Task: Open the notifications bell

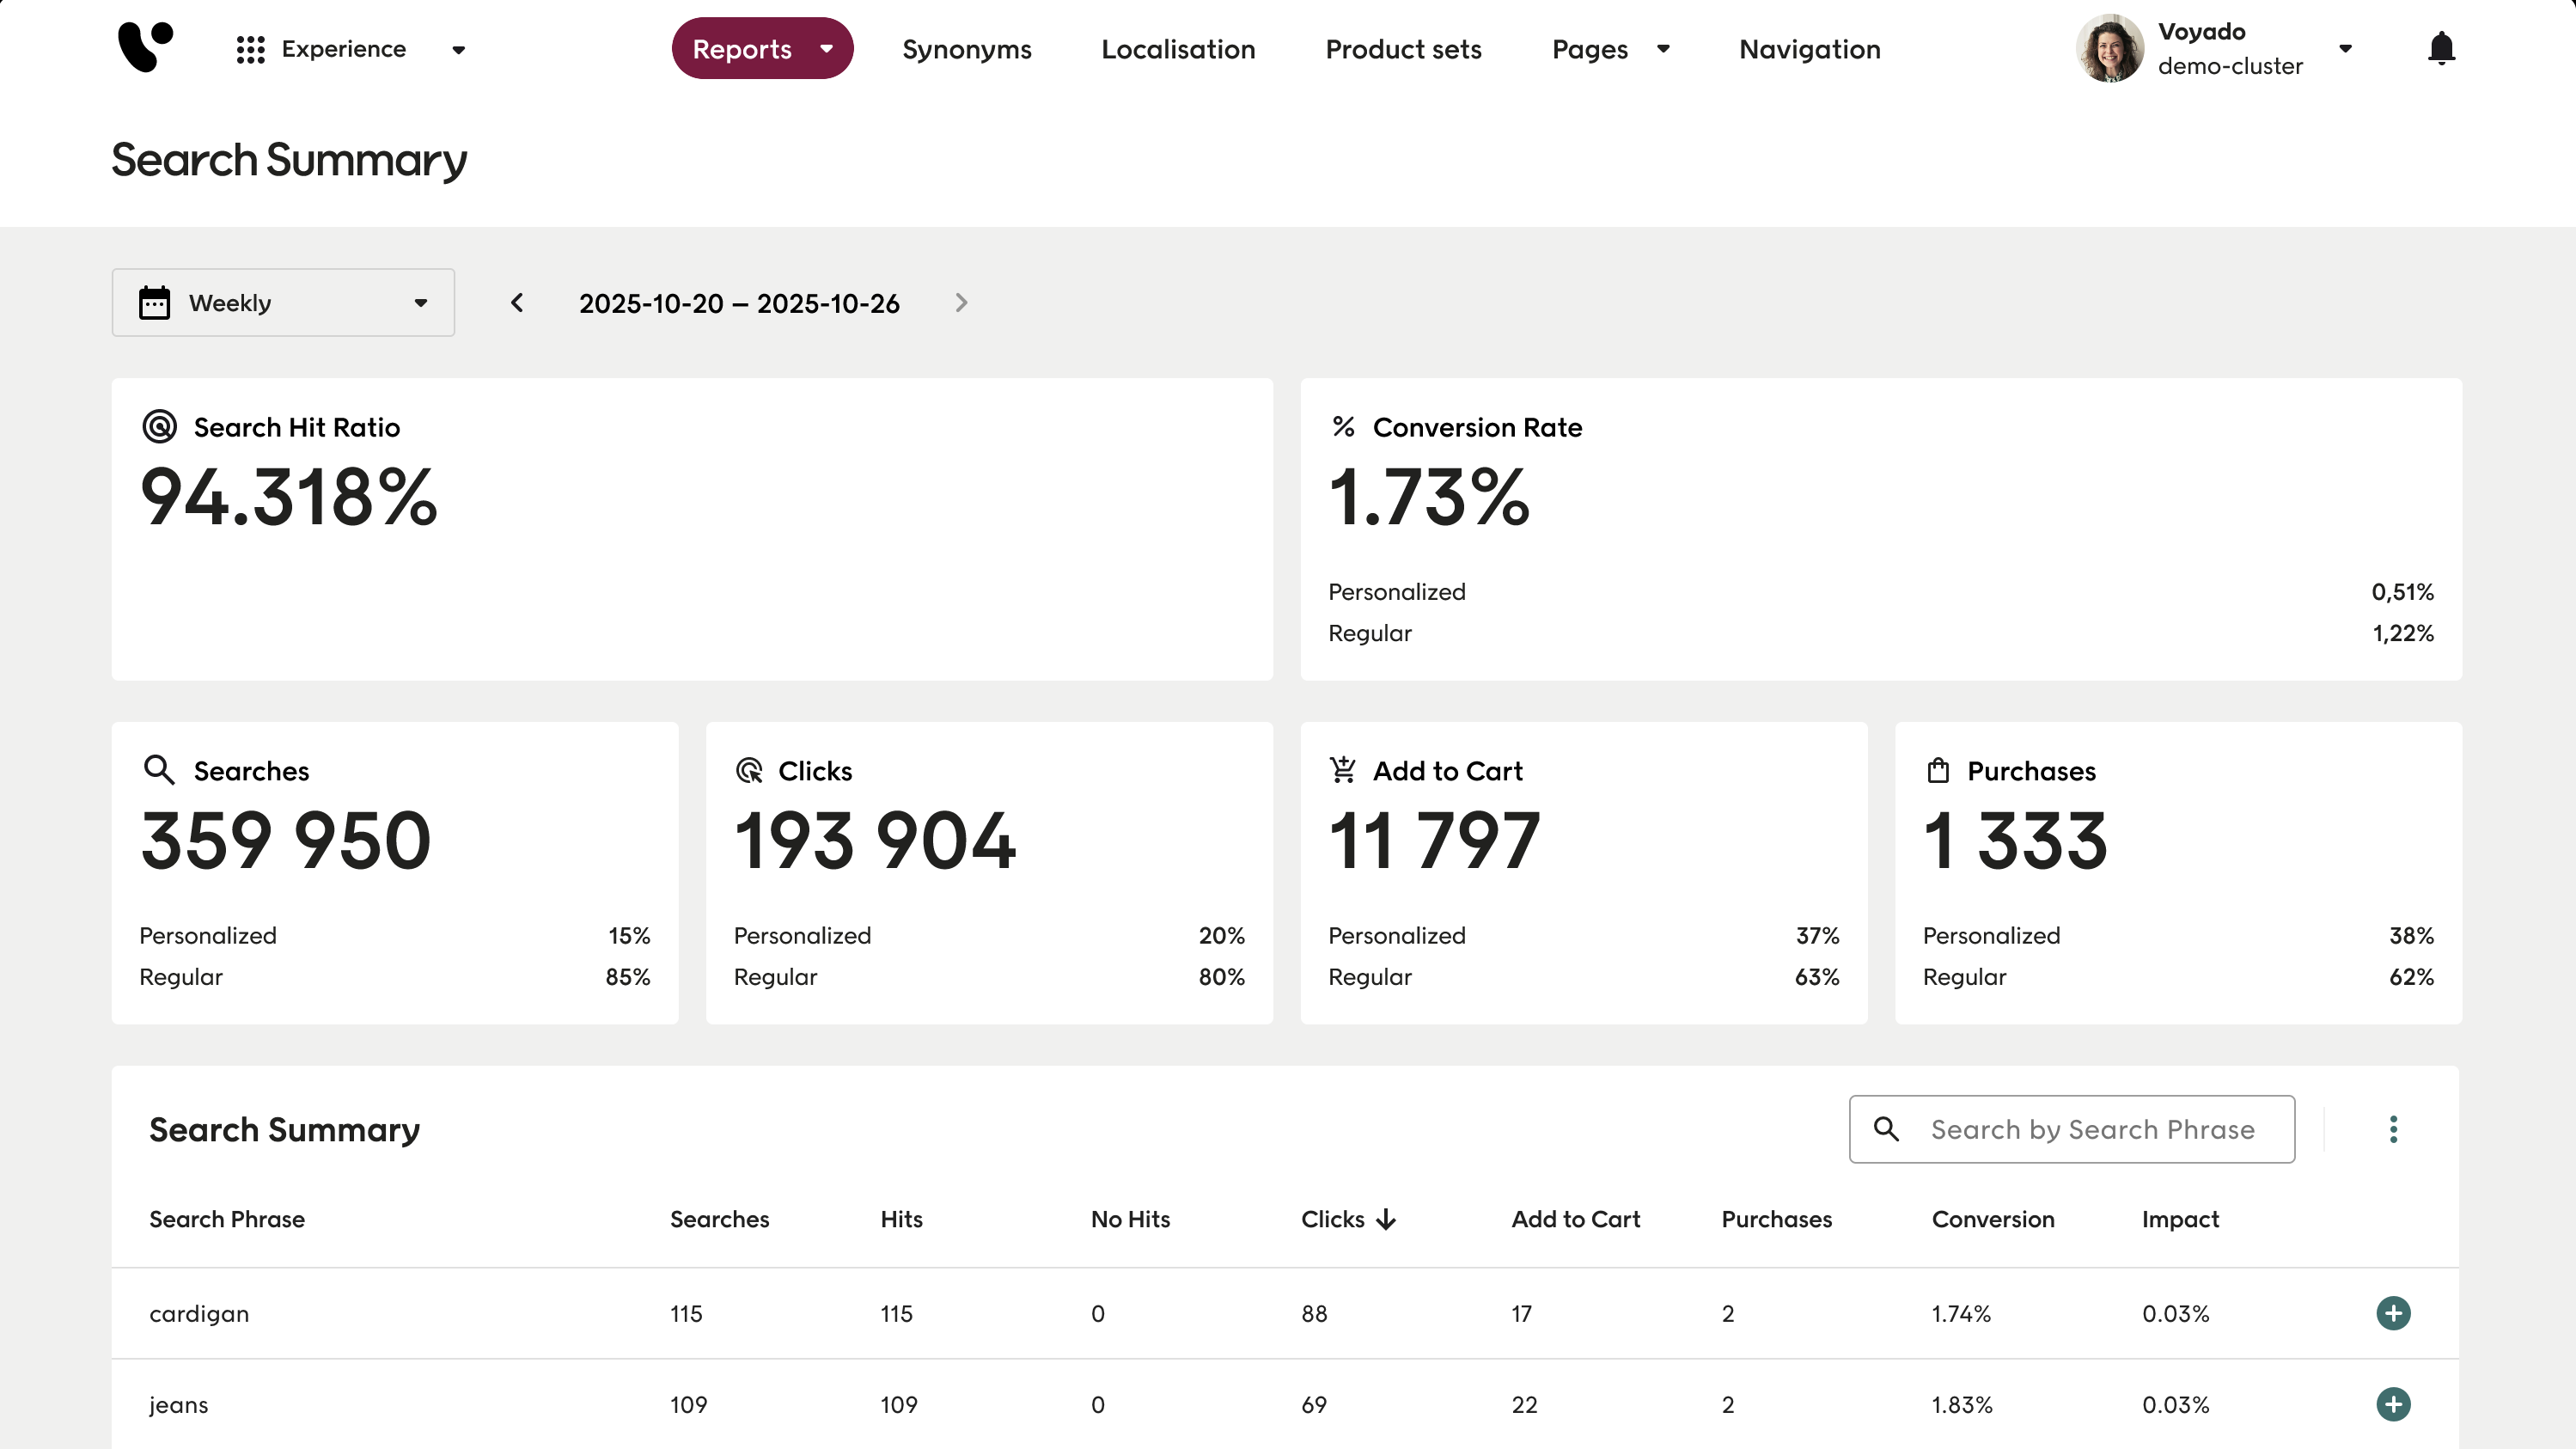Action: pyautogui.click(x=2441, y=48)
